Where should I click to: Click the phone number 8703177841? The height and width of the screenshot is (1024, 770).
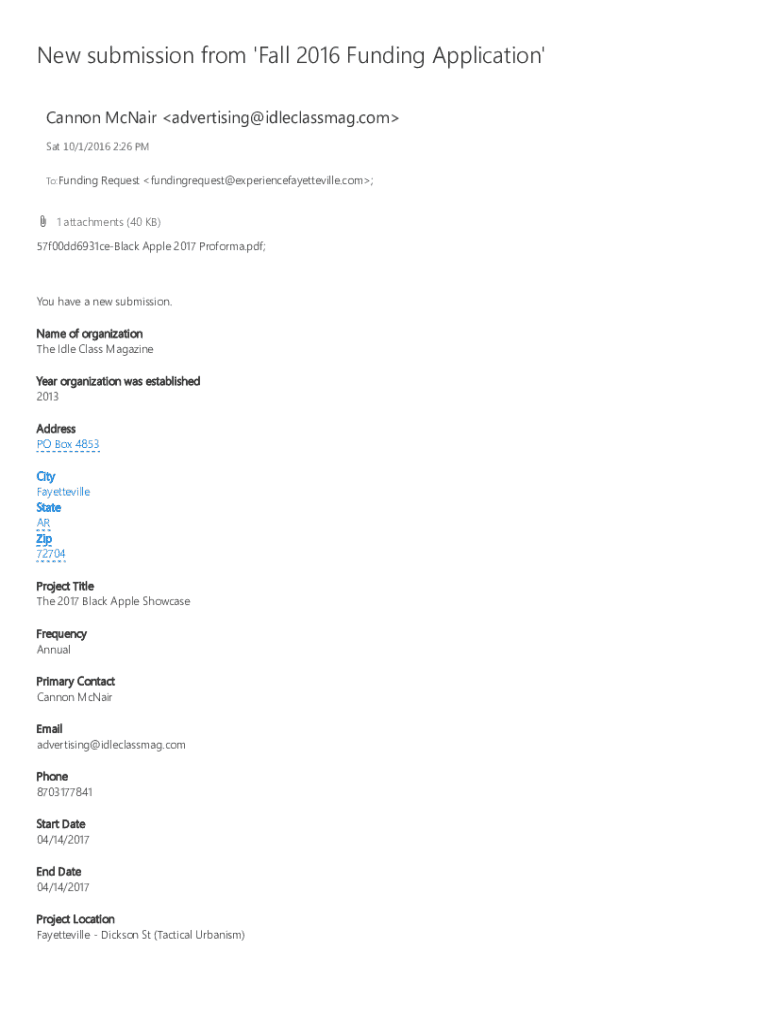point(65,792)
